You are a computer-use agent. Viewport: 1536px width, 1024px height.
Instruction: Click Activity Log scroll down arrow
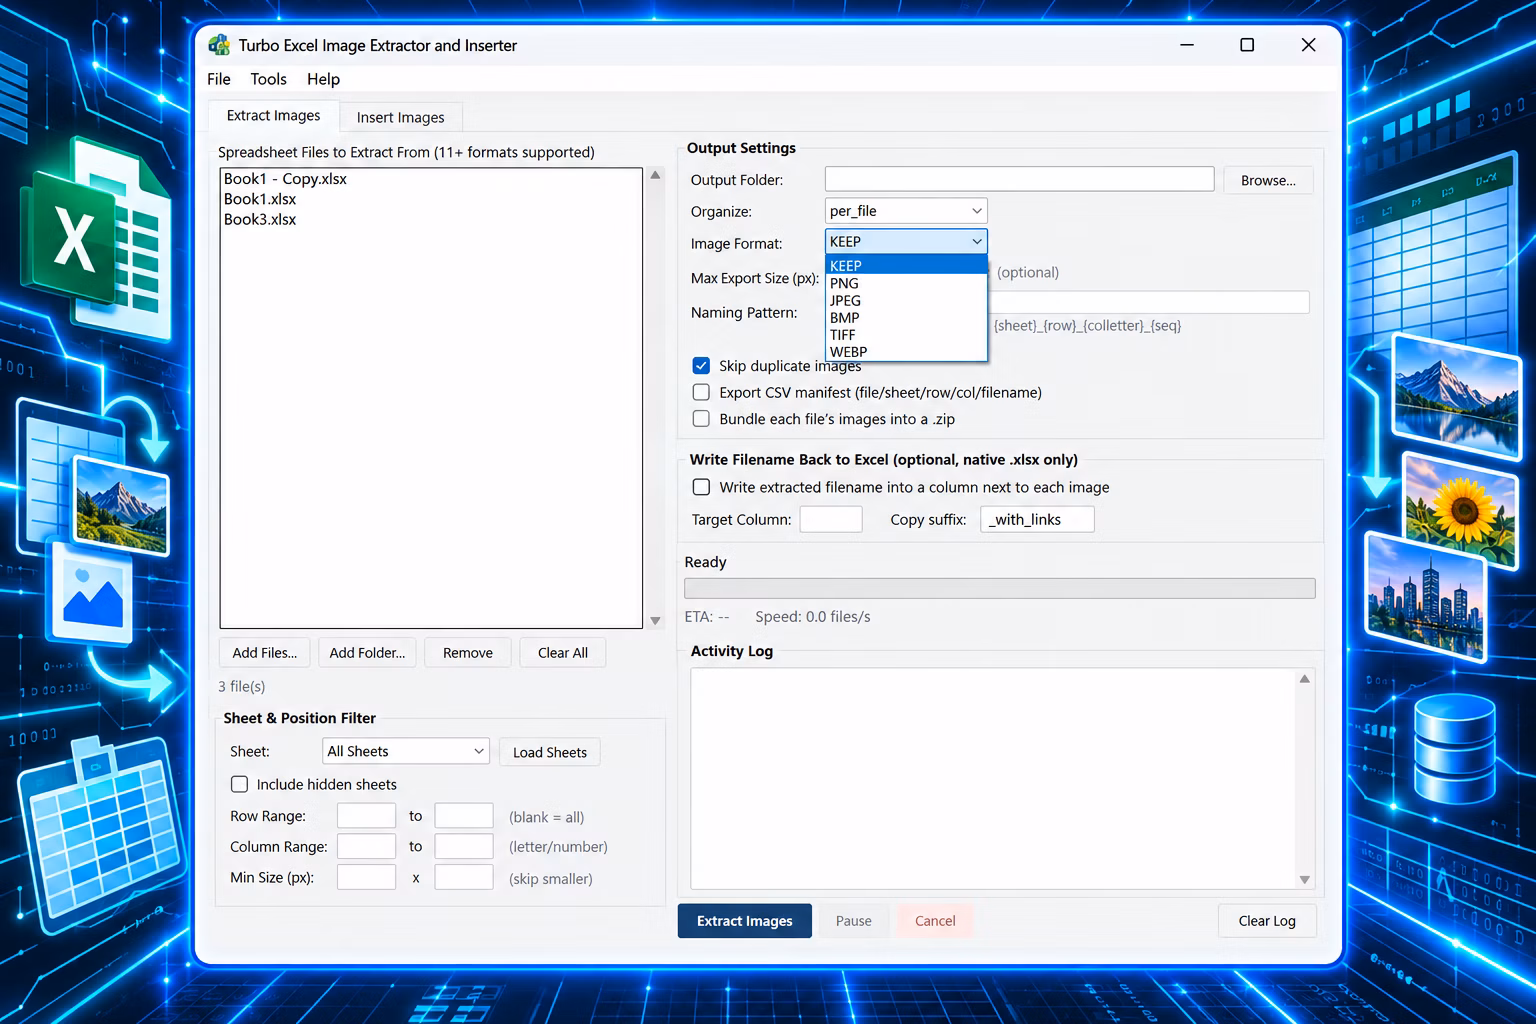click(1304, 879)
